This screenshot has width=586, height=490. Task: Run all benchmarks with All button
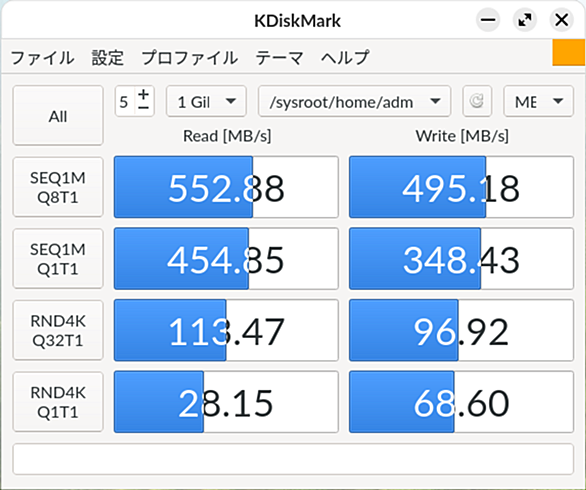[58, 115]
